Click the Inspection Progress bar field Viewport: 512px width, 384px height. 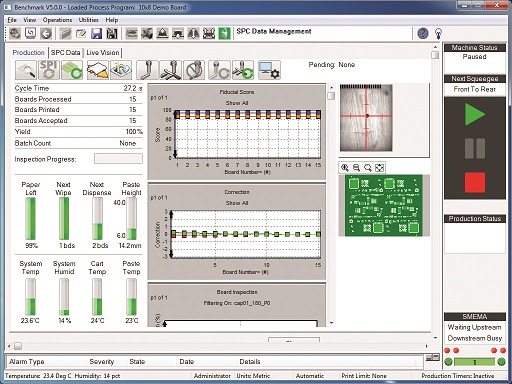pyautogui.click(x=118, y=159)
